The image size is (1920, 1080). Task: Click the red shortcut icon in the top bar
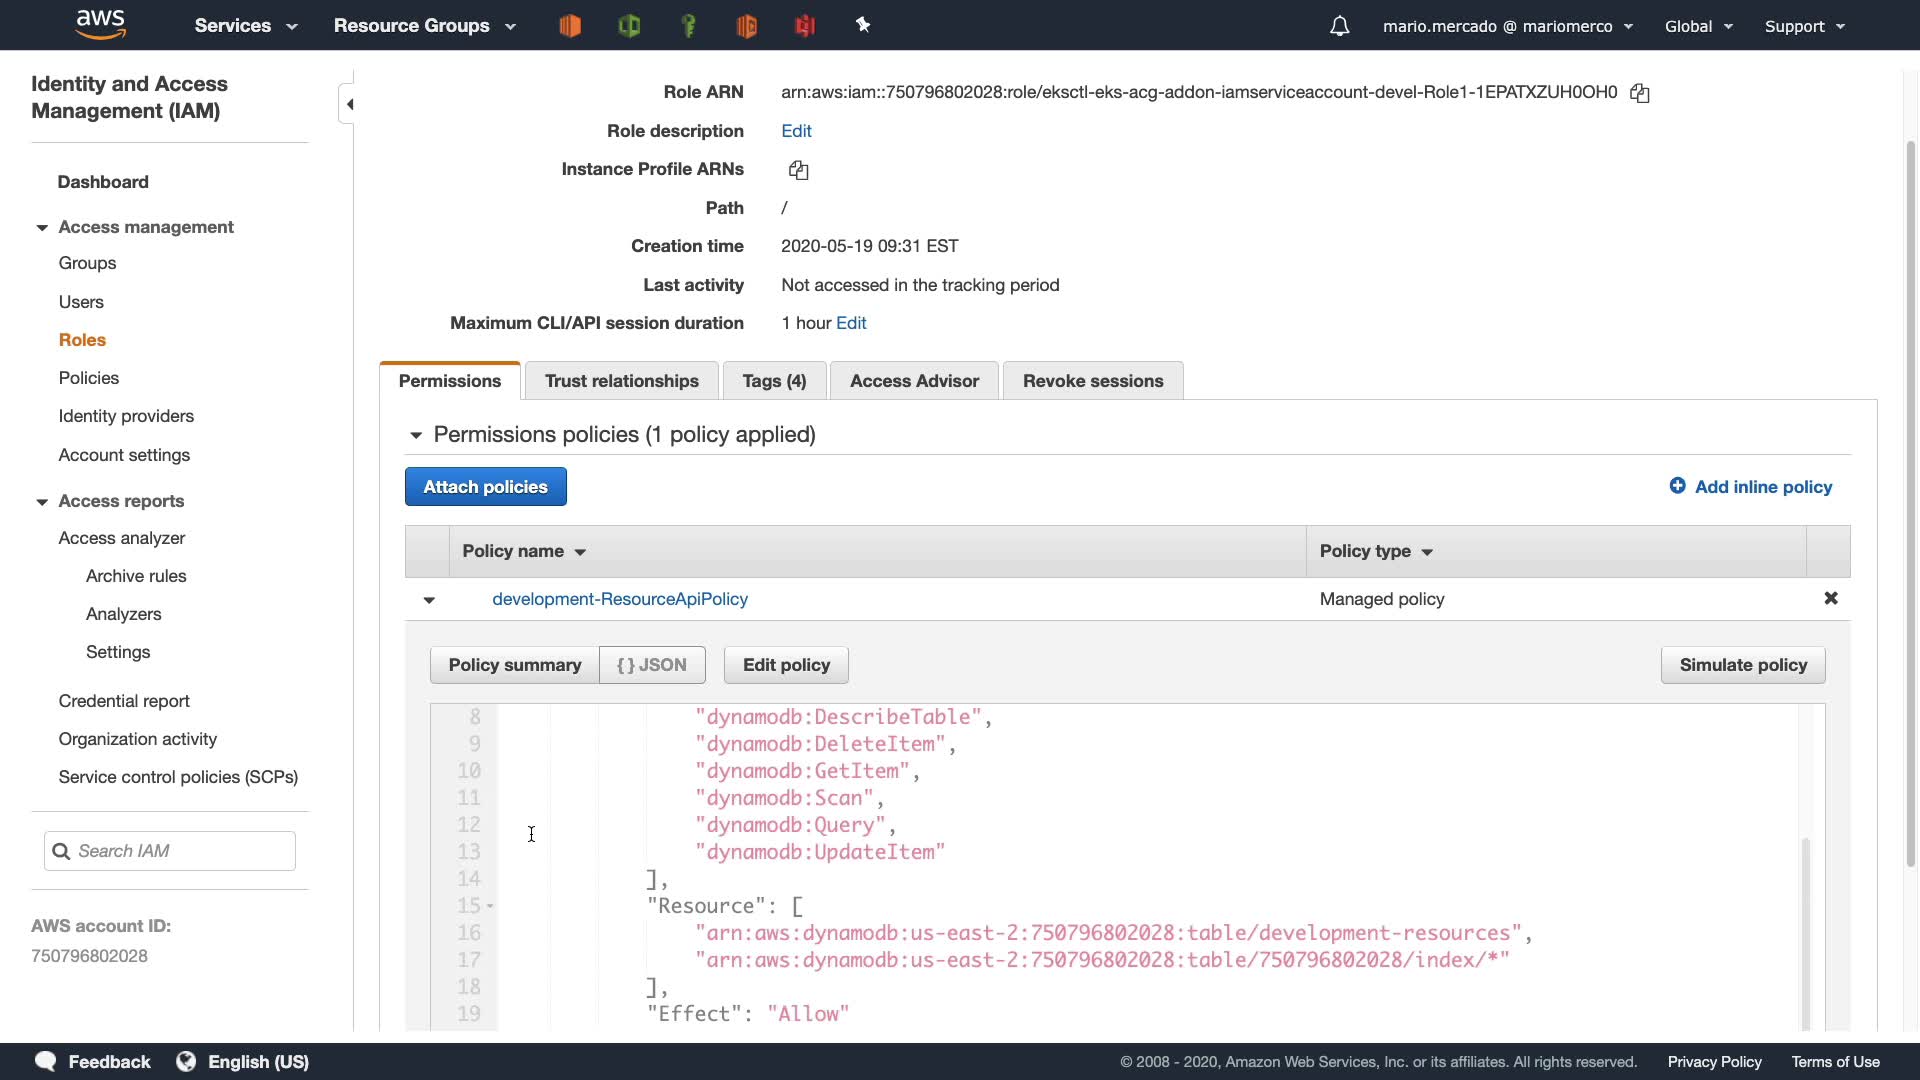coord(805,26)
